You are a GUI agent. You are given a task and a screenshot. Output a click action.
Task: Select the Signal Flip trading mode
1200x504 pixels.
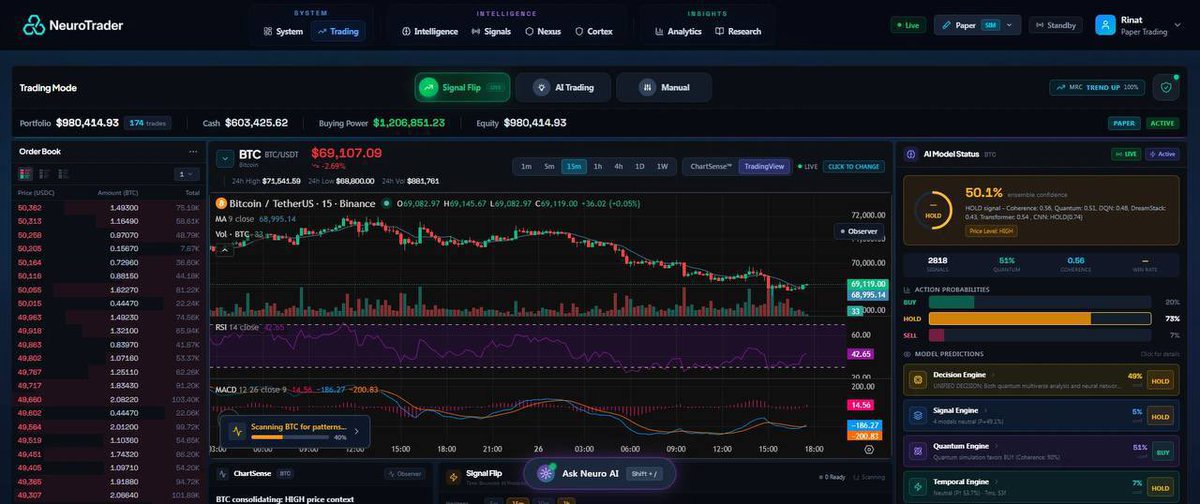click(x=462, y=87)
